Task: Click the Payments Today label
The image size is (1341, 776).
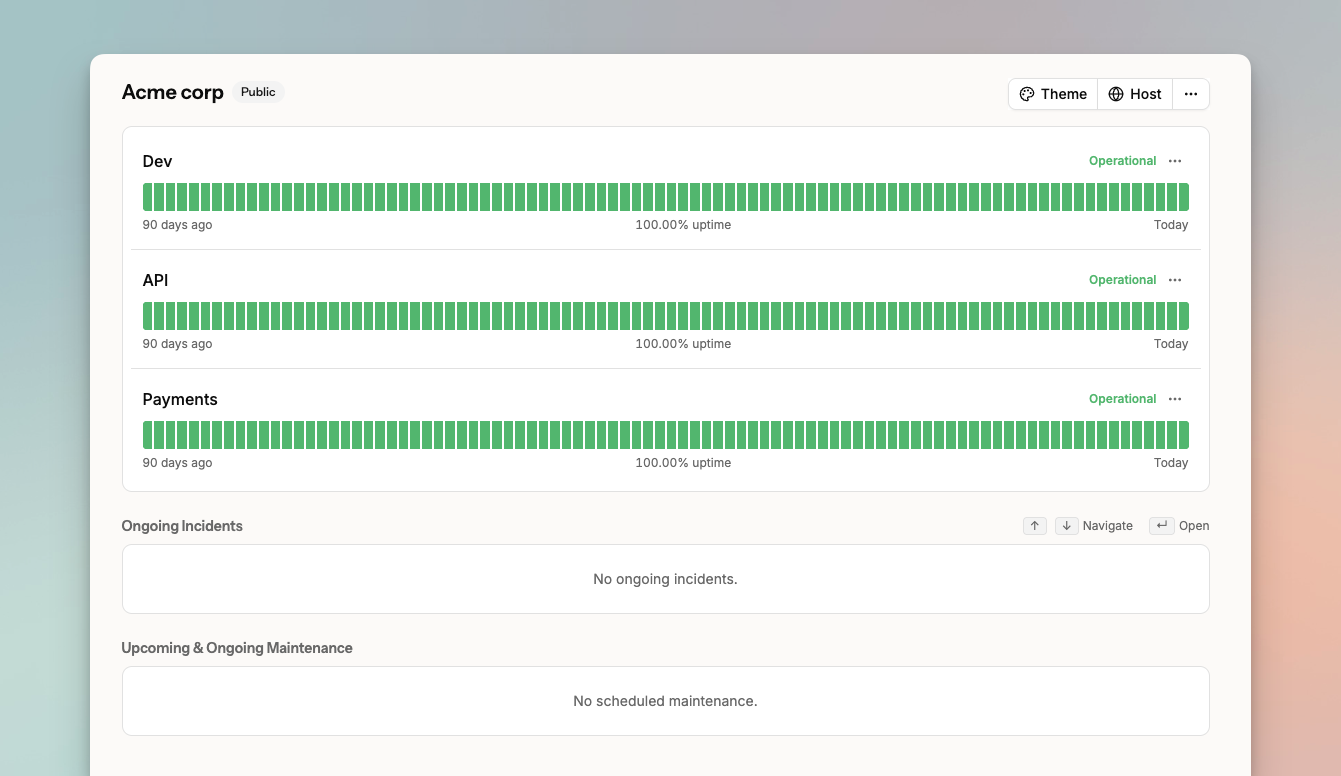Action: 1171,463
